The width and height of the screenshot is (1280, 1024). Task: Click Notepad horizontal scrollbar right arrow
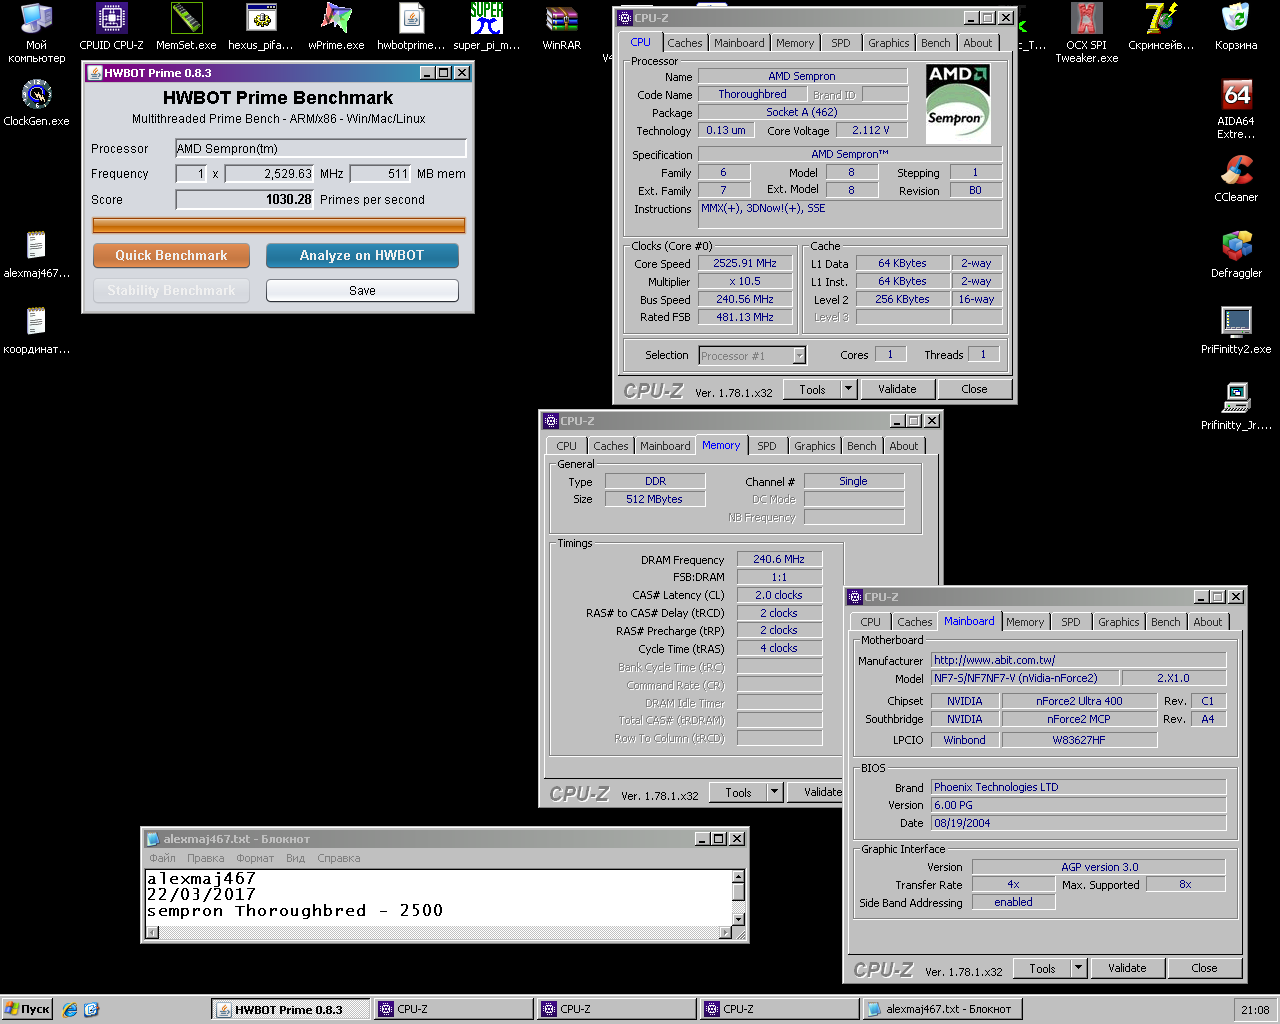click(x=726, y=933)
